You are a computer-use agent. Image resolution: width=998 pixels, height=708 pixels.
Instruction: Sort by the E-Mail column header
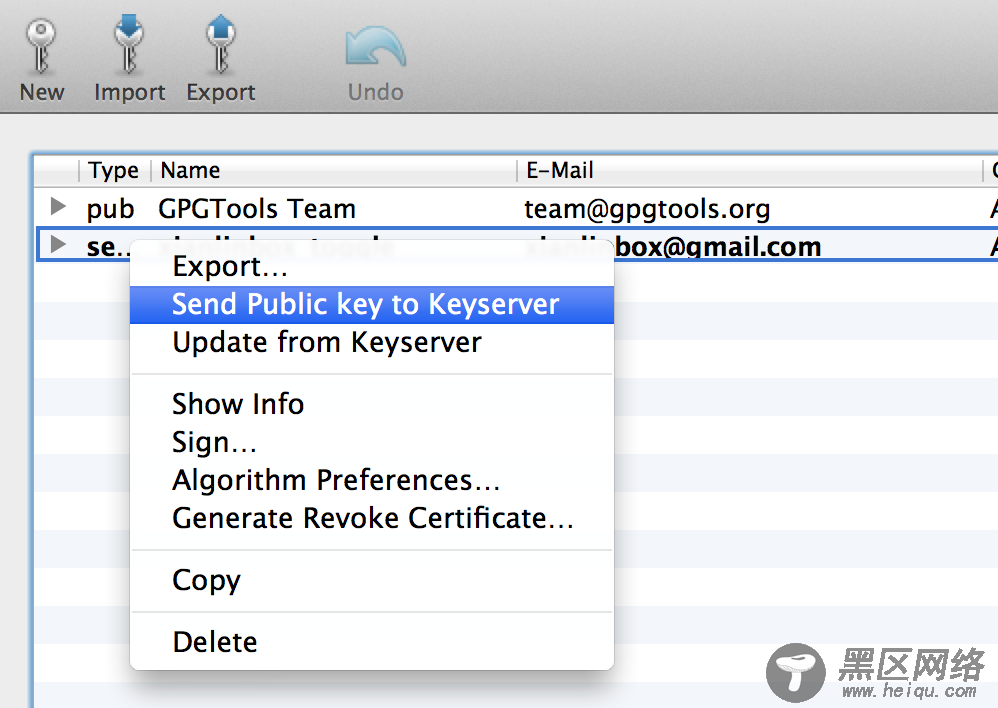(750, 171)
